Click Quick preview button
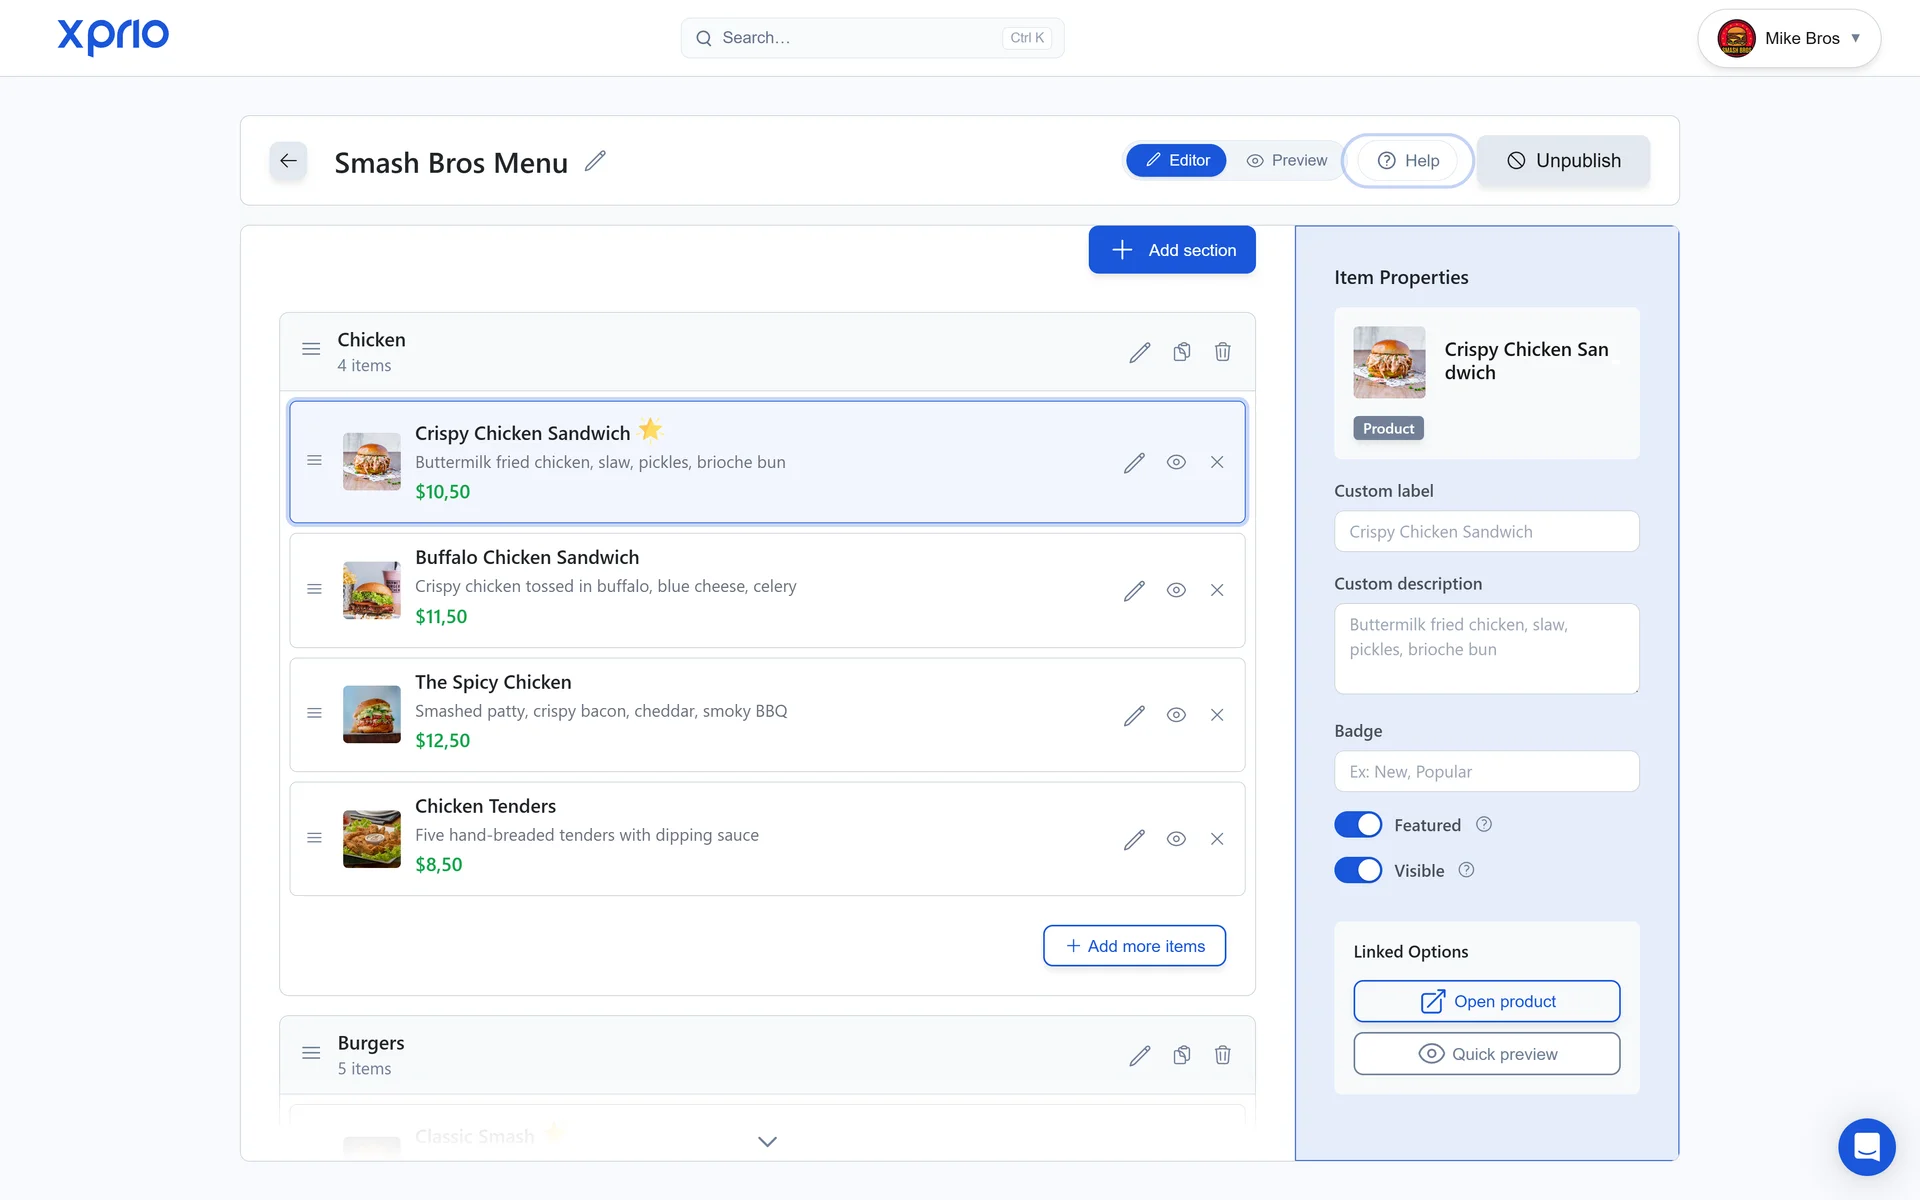 click(x=1486, y=1054)
